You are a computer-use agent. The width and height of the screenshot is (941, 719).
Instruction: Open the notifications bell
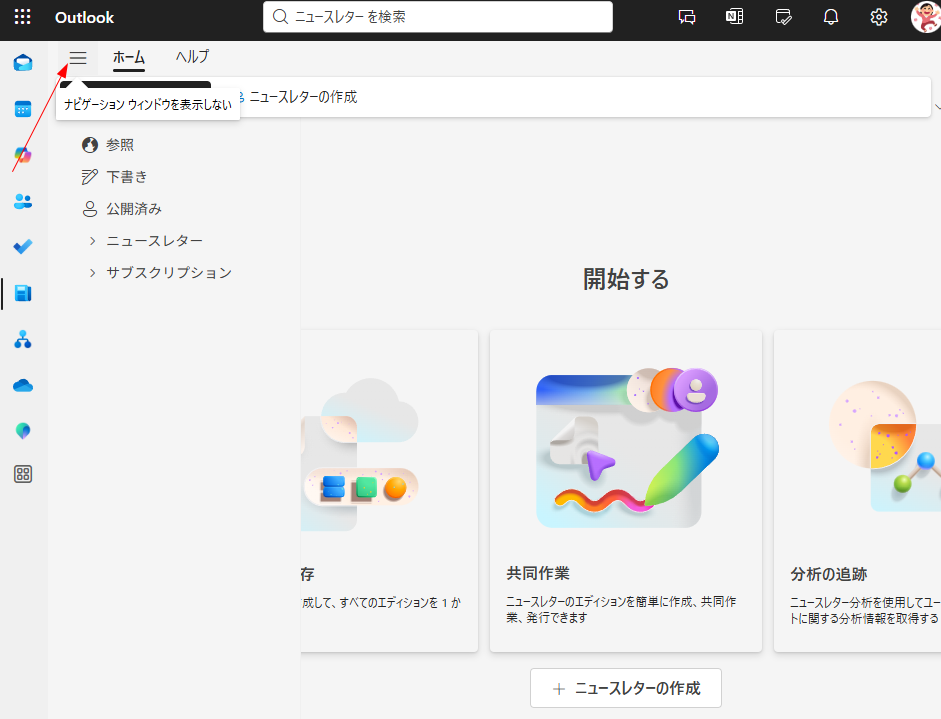(x=830, y=17)
